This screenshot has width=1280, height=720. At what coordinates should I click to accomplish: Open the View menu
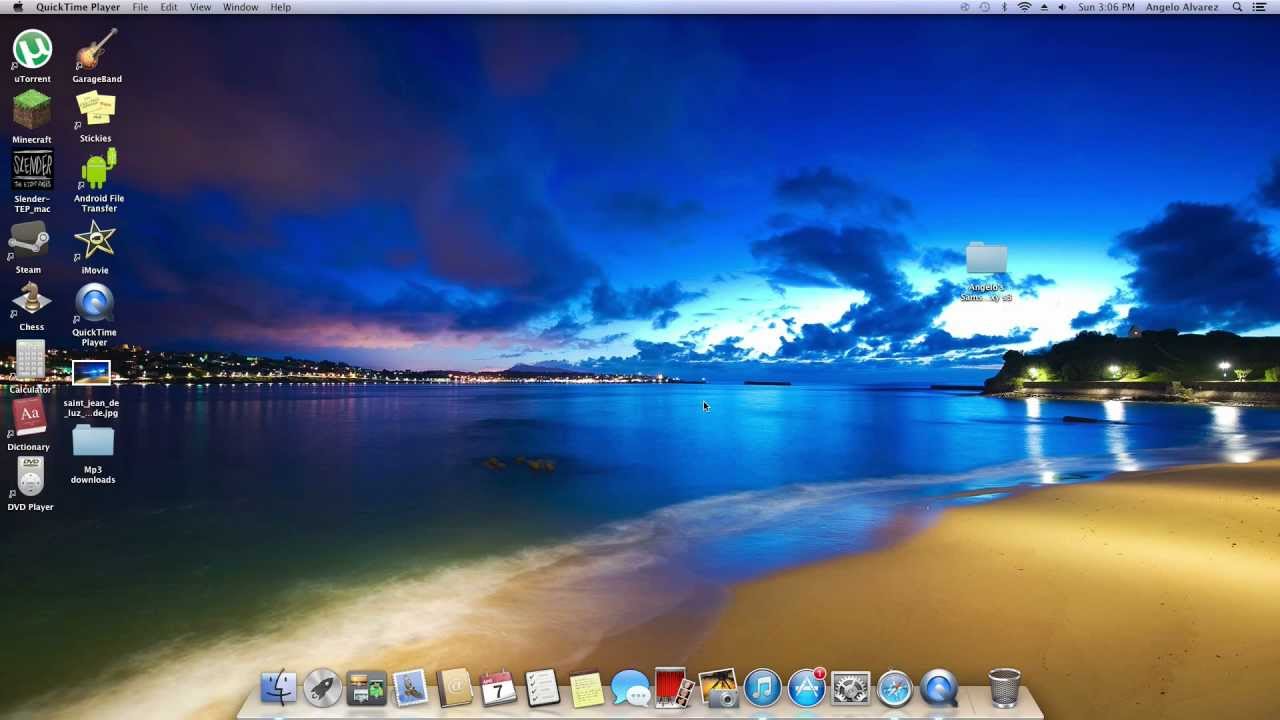[200, 7]
